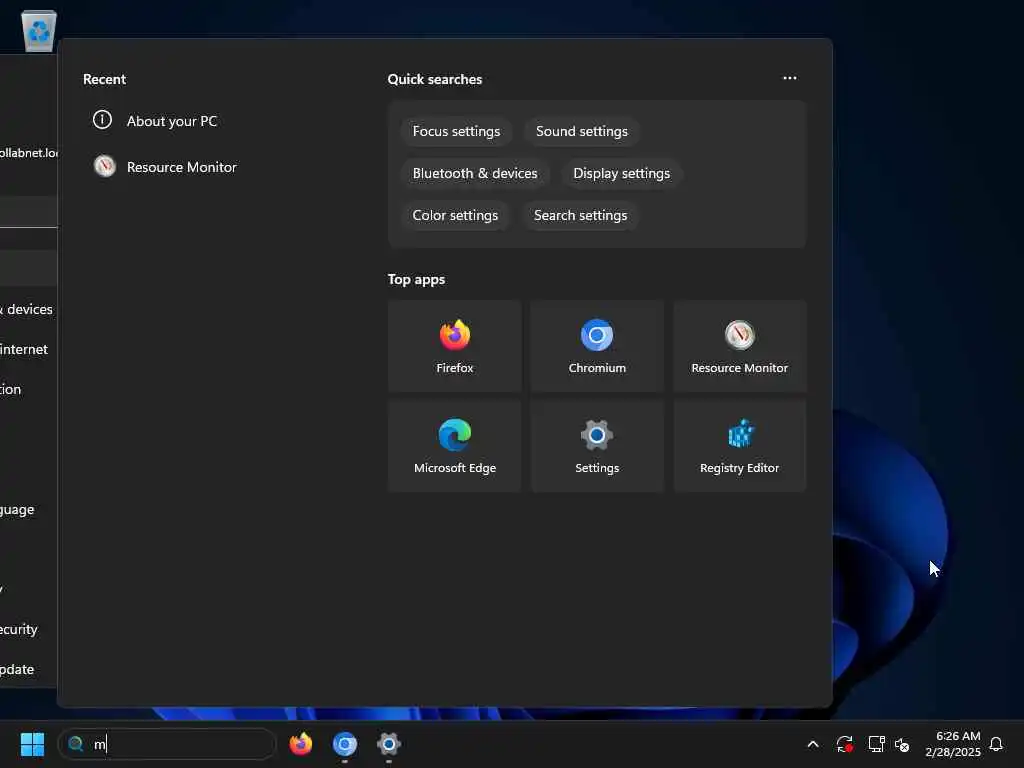This screenshot has height=768, width=1024.
Task: Click the search magnifier icon in taskbar
Action: click(76, 744)
